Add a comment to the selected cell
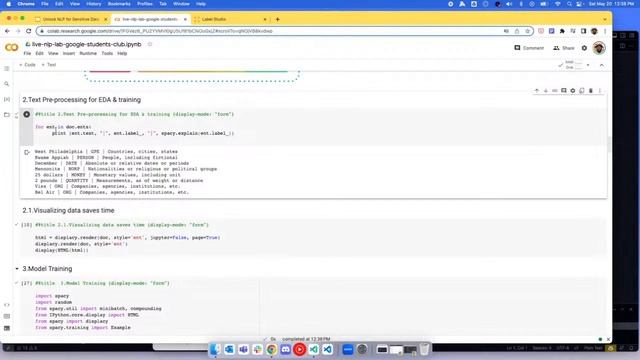The width and height of the screenshot is (640, 360). click(x=564, y=91)
